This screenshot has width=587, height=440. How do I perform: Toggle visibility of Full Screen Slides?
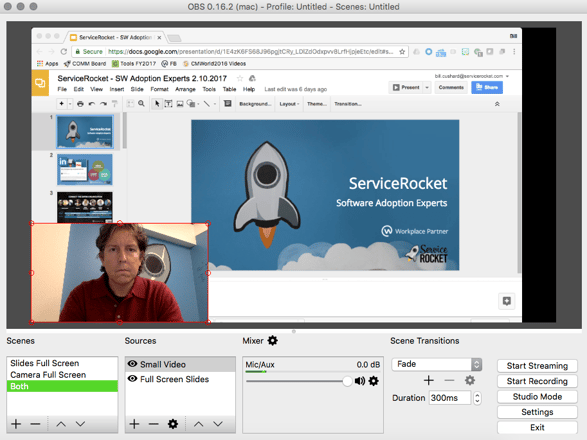point(132,379)
